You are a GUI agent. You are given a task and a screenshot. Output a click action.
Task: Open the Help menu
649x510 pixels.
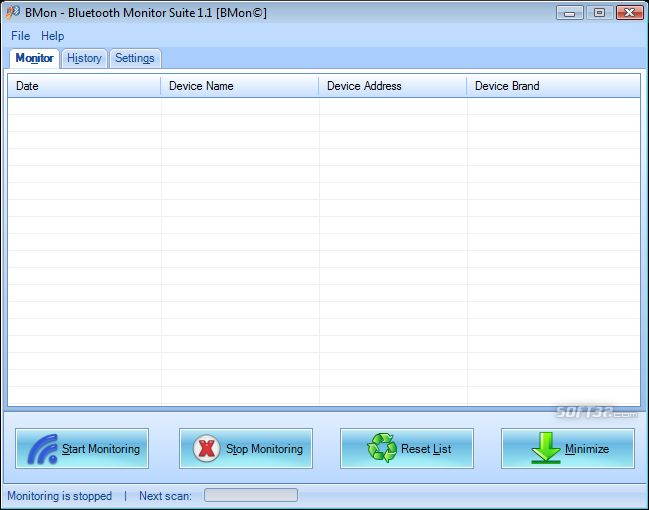tap(53, 36)
